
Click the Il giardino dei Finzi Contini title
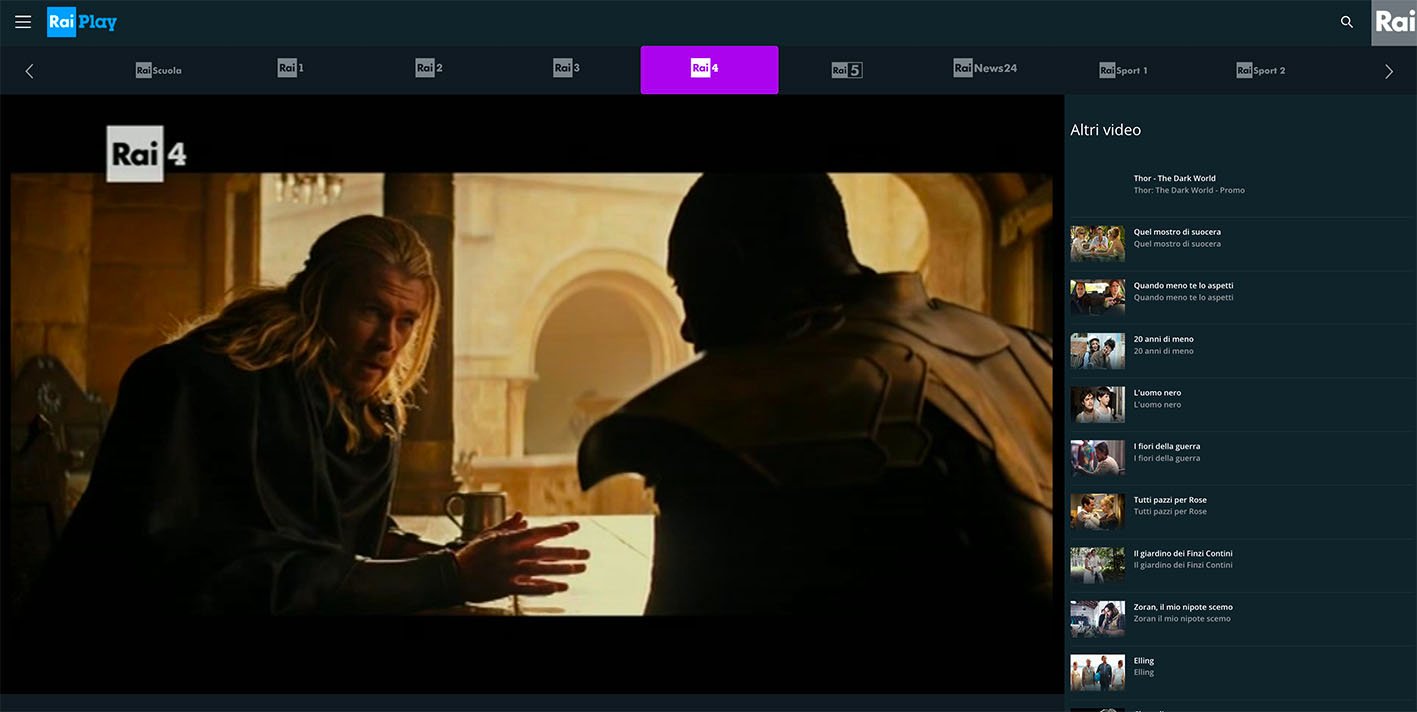pyautogui.click(x=1183, y=553)
